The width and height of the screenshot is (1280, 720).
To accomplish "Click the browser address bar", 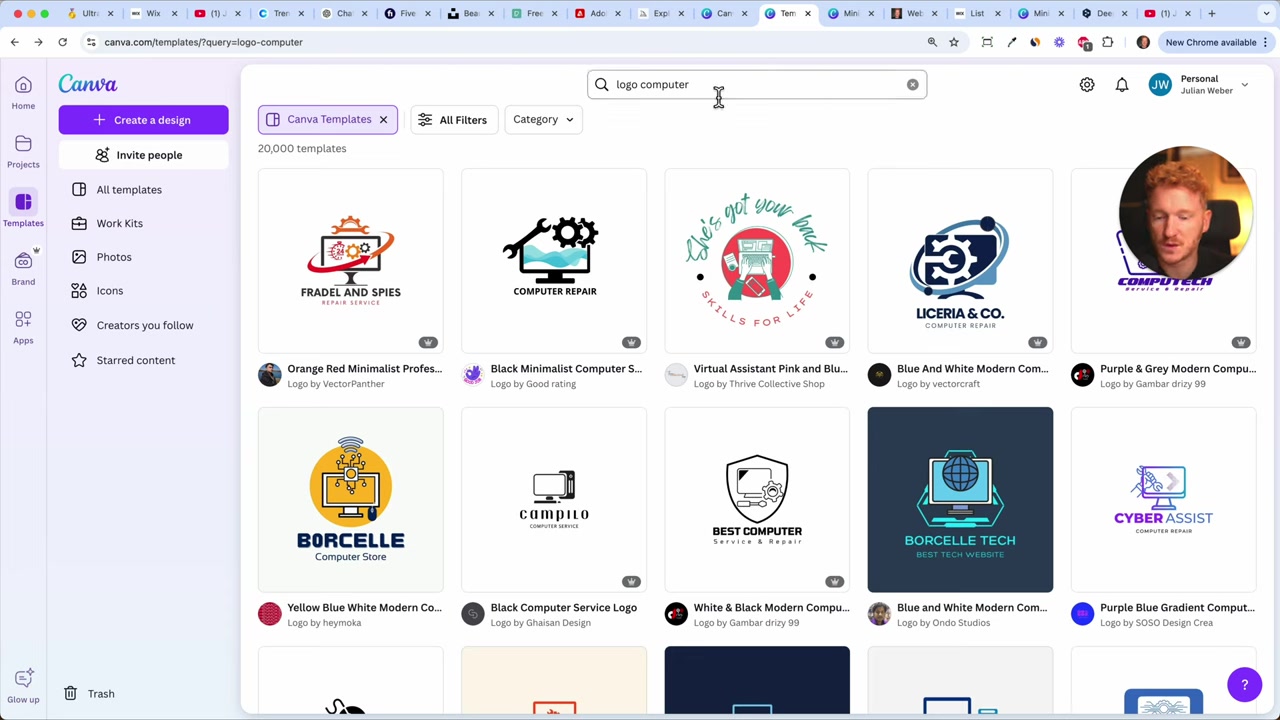I will point(500,42).
